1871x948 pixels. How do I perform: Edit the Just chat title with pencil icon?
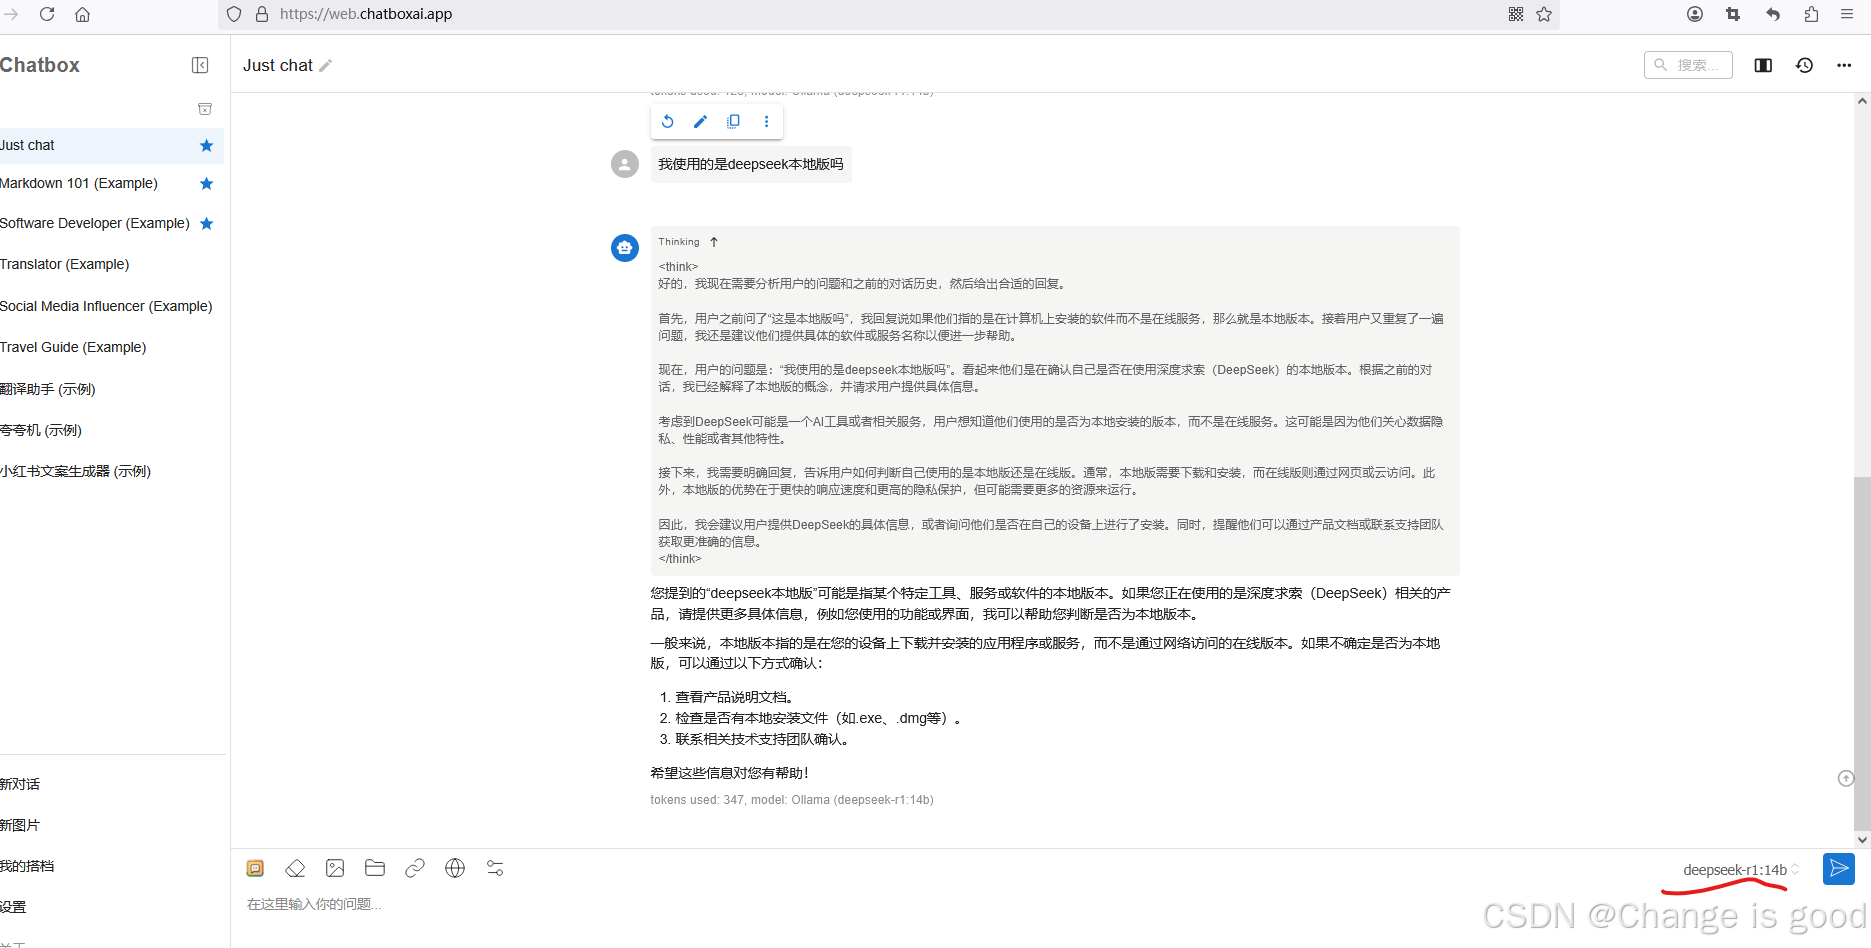(325, 66)
